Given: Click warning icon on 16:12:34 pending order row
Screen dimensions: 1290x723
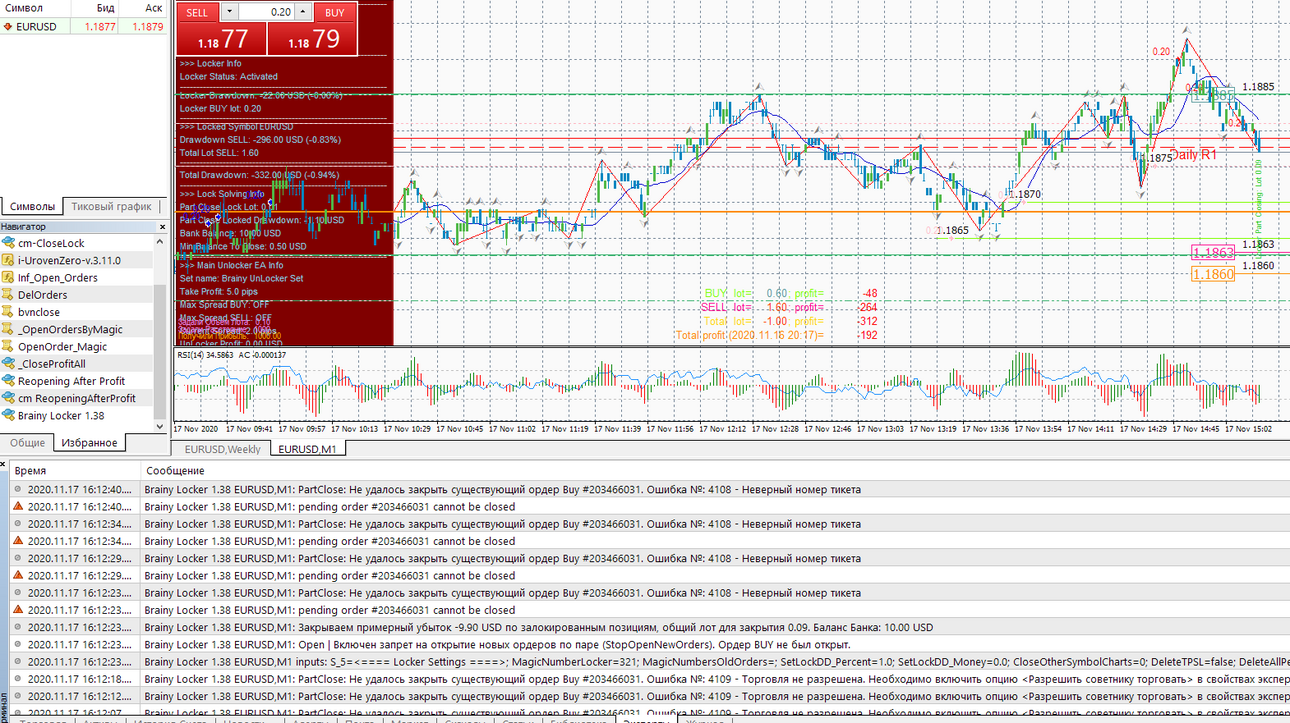Looking at the screenshot, I should tap(18, 541).
